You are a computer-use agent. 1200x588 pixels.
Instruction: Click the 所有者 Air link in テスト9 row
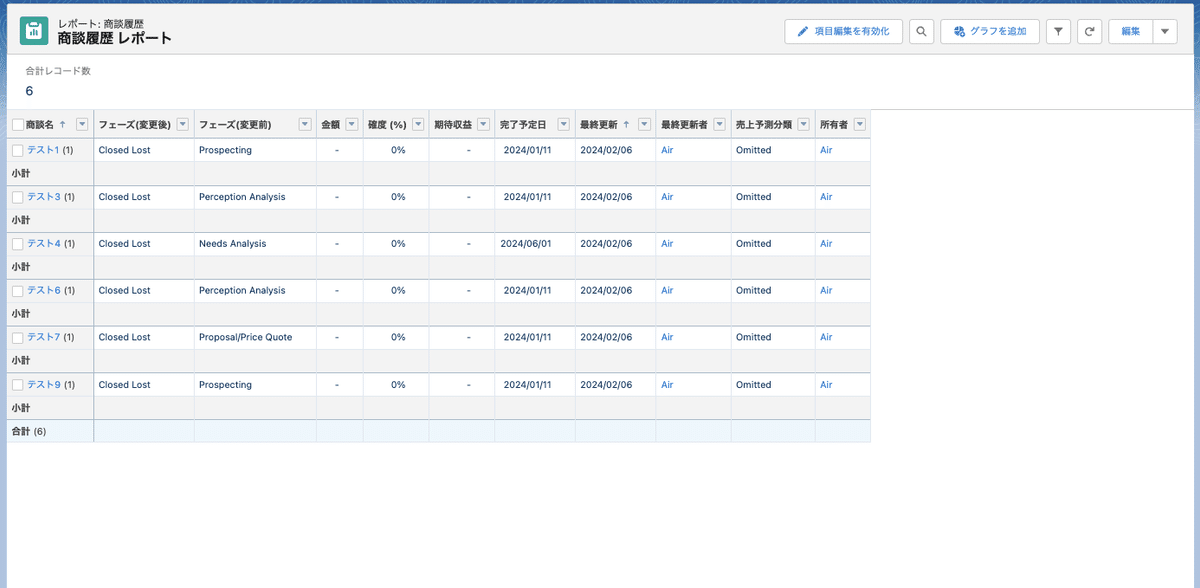tap(826, 385)
